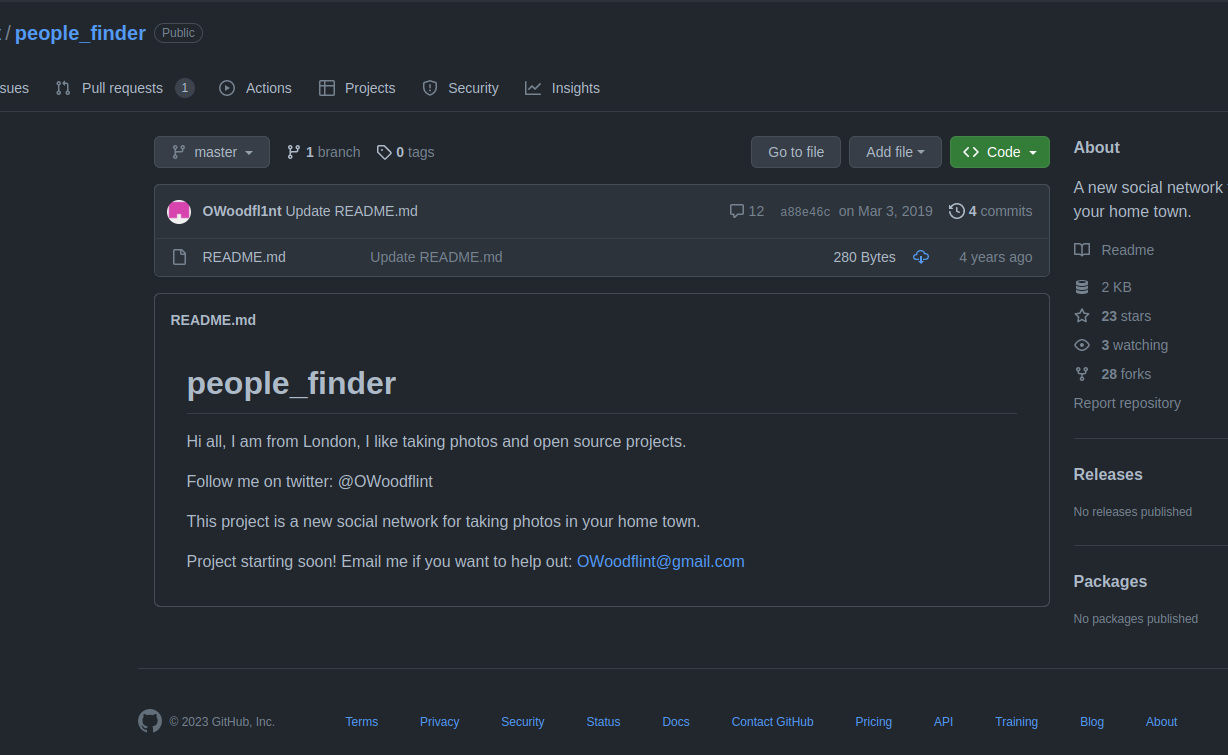Click the star icon next to 23 stars
The height and width of the screenshot is (755, 1228).
pos(1082,316)
